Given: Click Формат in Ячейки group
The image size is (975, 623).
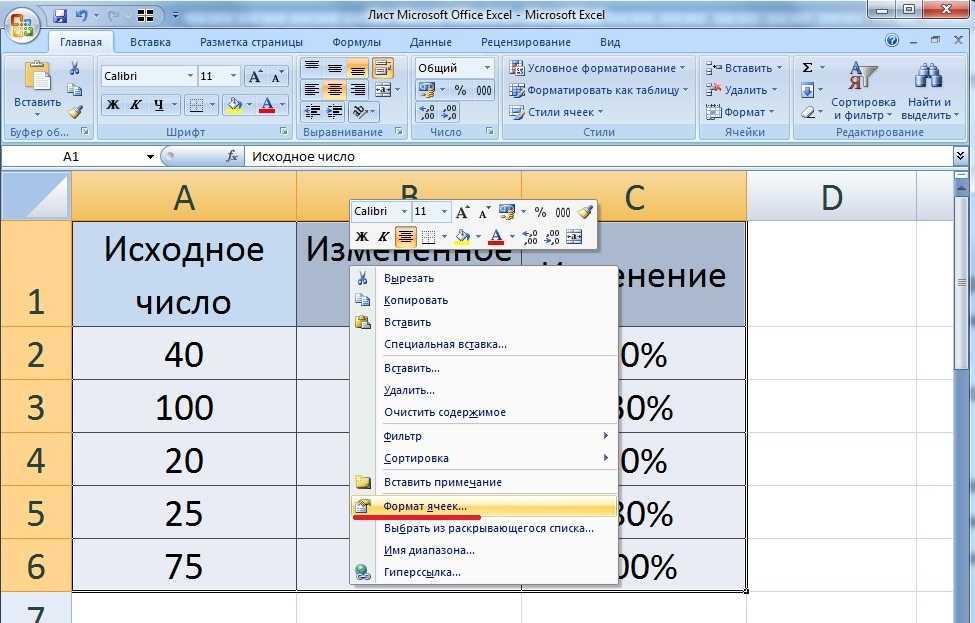Looking at the screenshot, I should pos(740,112).
